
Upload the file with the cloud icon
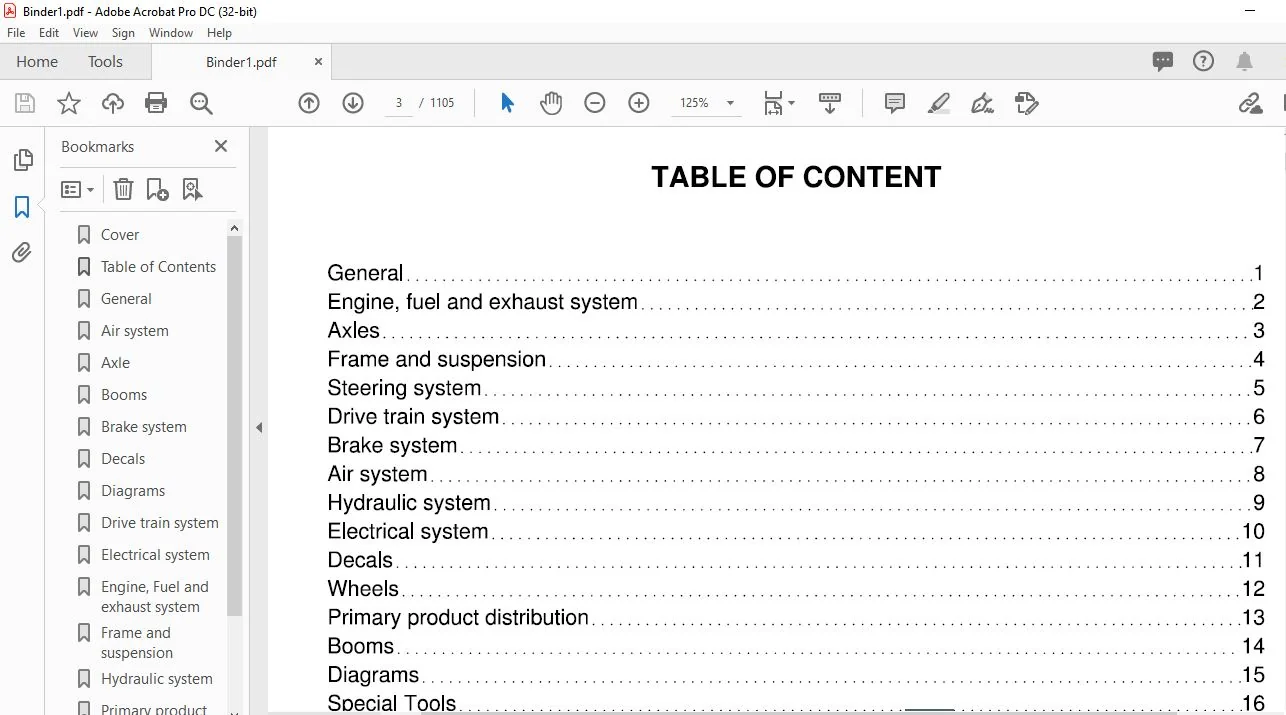coord(113,103)
